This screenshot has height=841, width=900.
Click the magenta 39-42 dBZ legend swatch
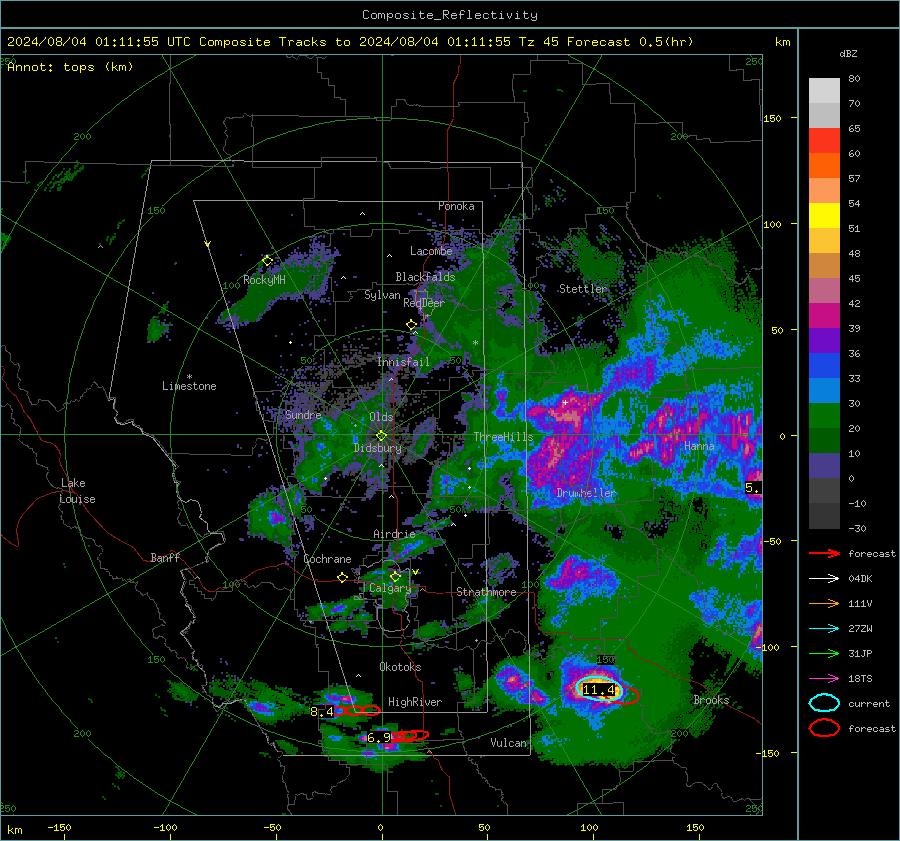tap(824, 316)
